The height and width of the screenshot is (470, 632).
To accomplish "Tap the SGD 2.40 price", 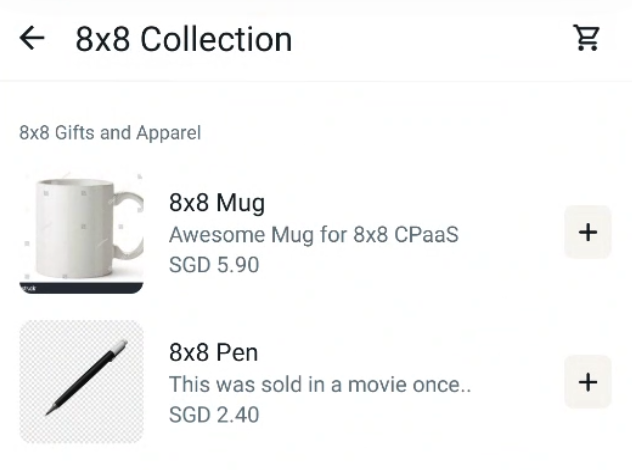I will (213, 414).
